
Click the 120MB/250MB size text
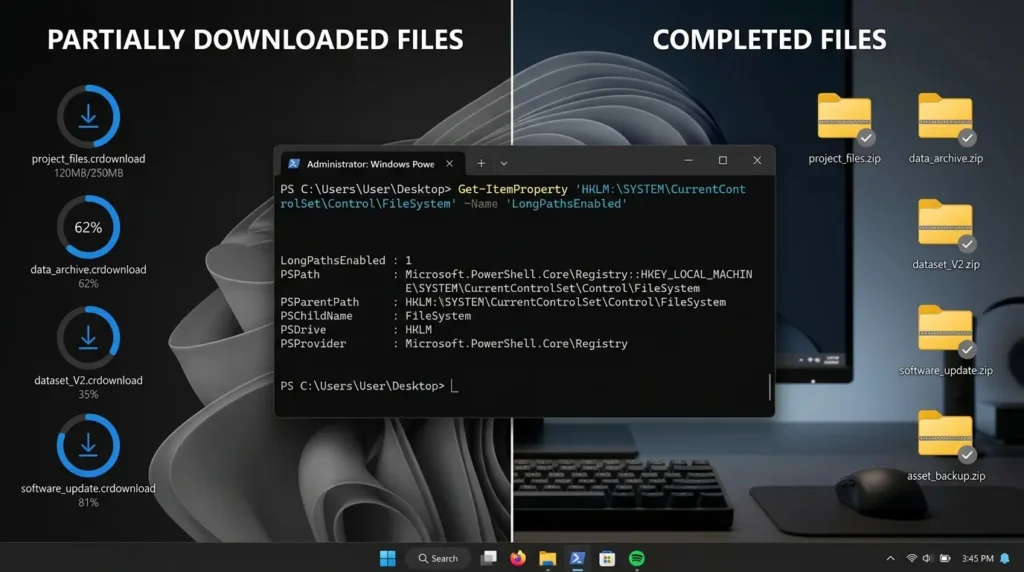tap(88, 173)
